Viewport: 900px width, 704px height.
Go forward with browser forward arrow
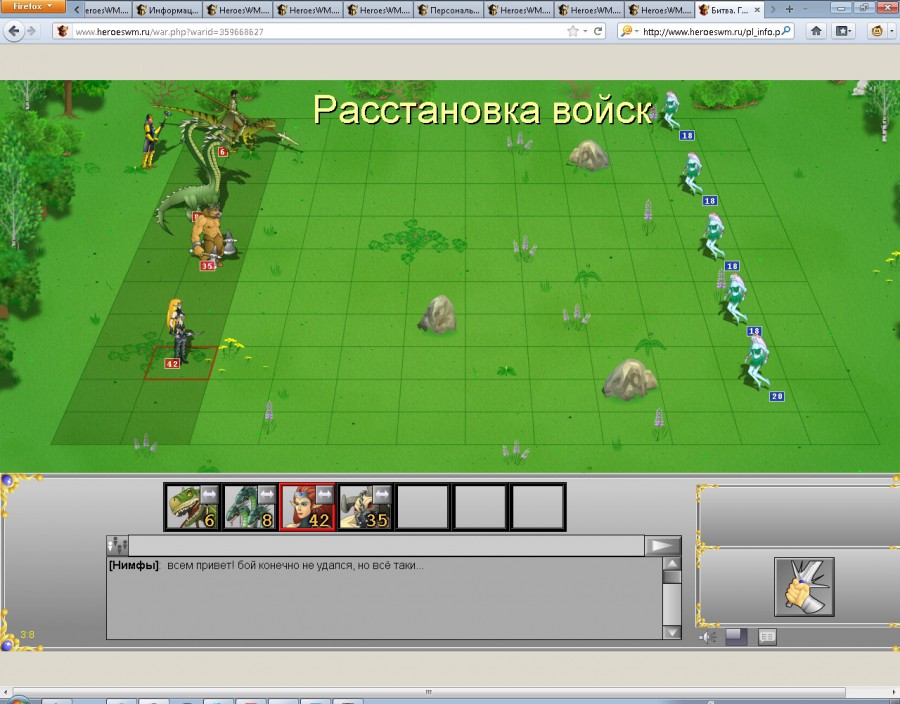(x=33, y=32)
